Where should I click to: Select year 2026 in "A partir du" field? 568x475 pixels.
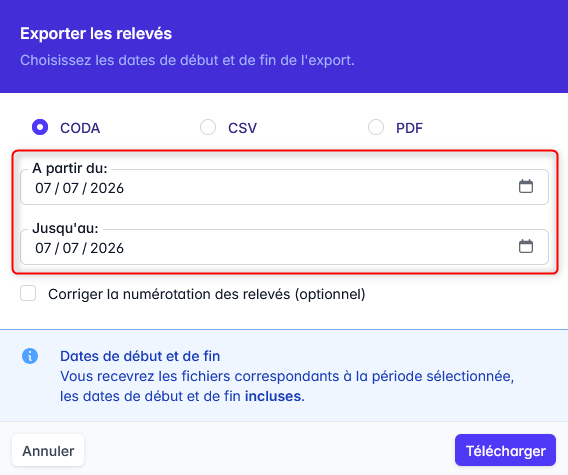pyautogui.click(x=107, y=188)
